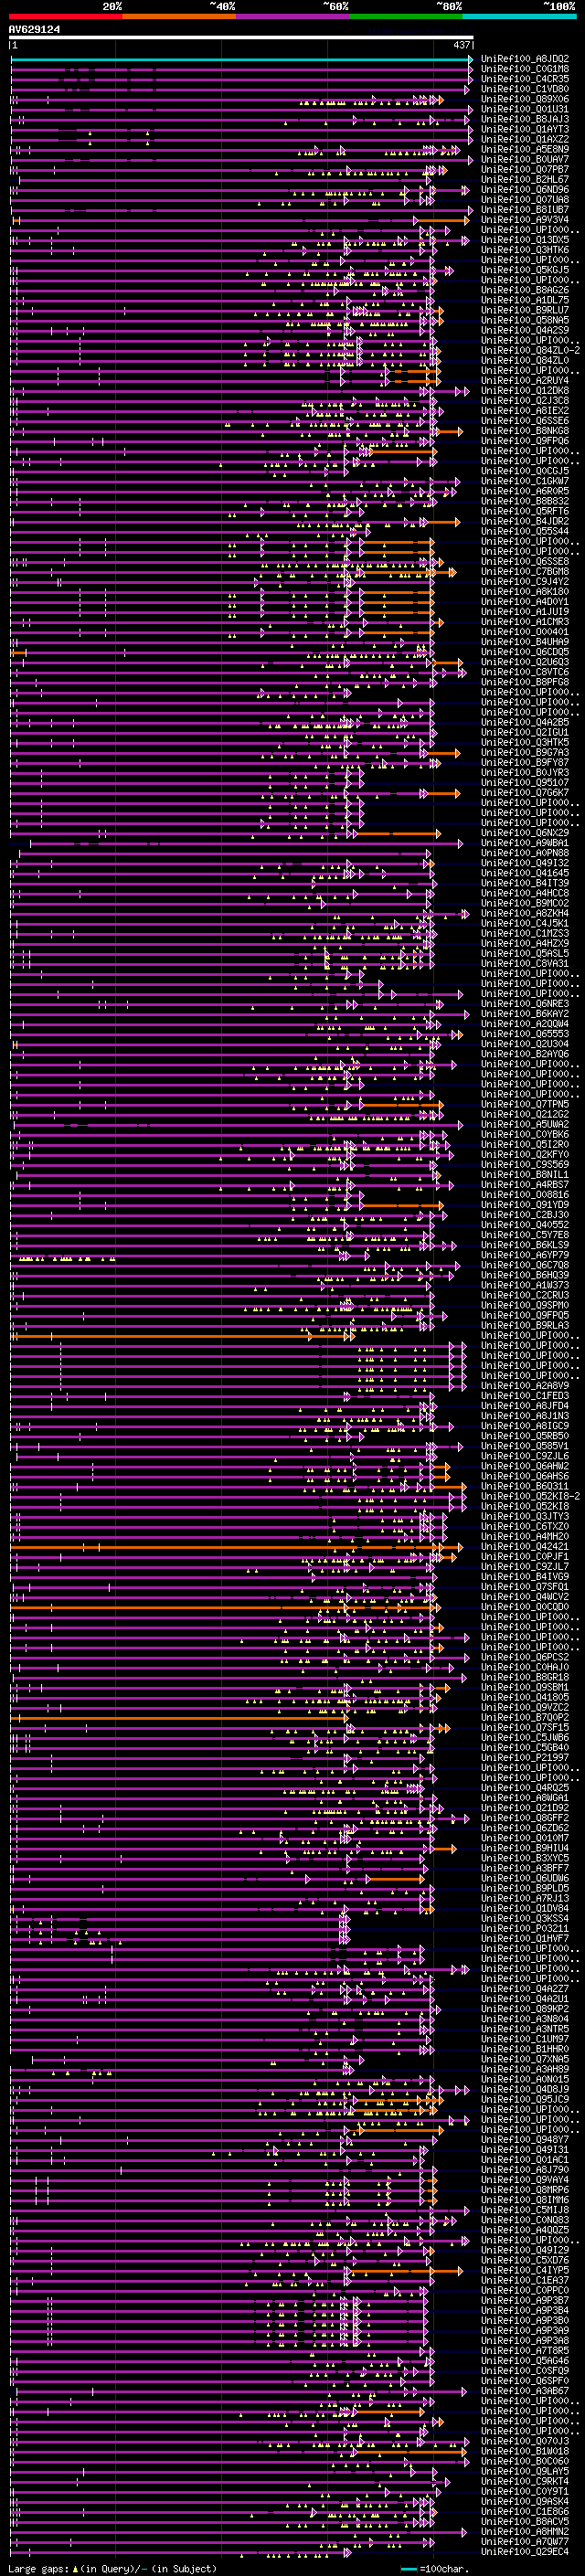This screenshot has width=585, height=2576.
Task: Click UniRef100_Q9VAY4 label
Action: click(525, 2180)
